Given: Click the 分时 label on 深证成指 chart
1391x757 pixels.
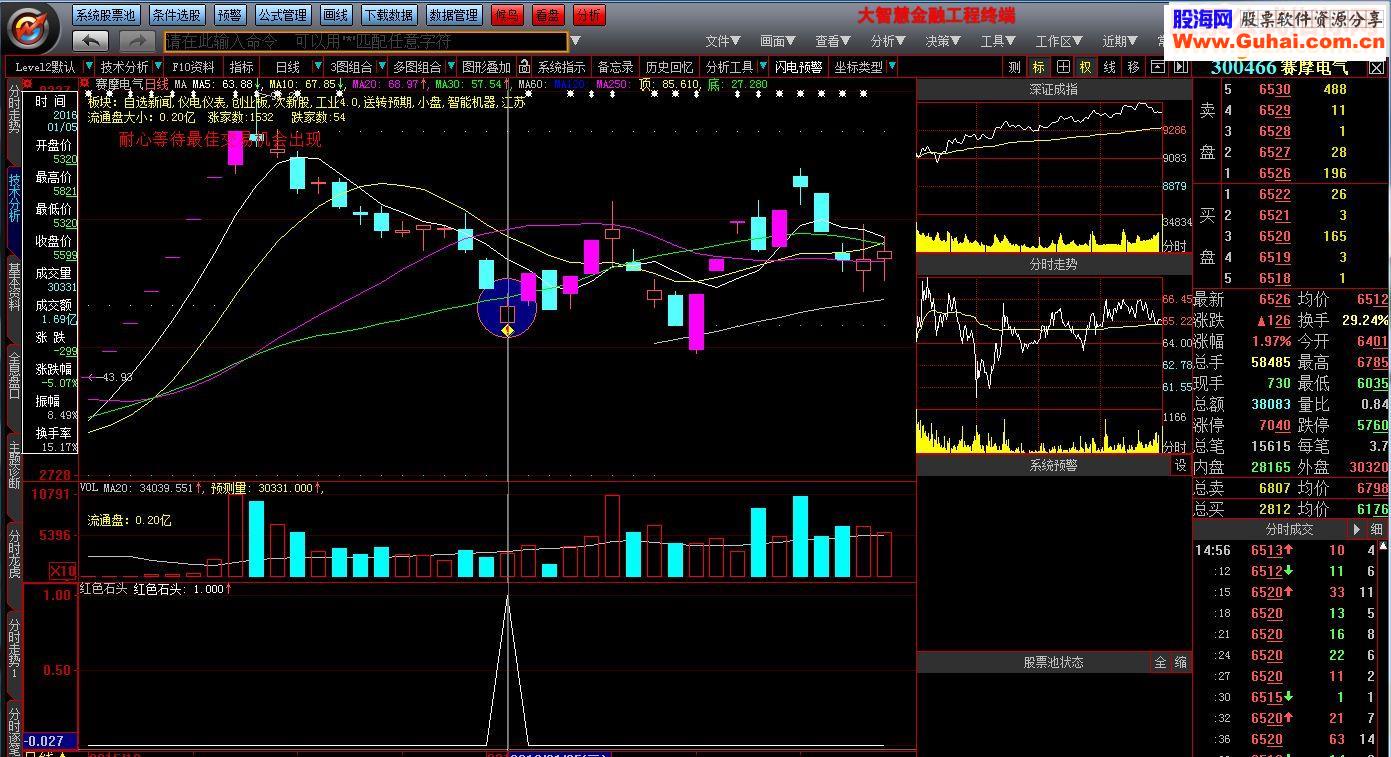Looking at the screenshot, I should [1175, 246].
